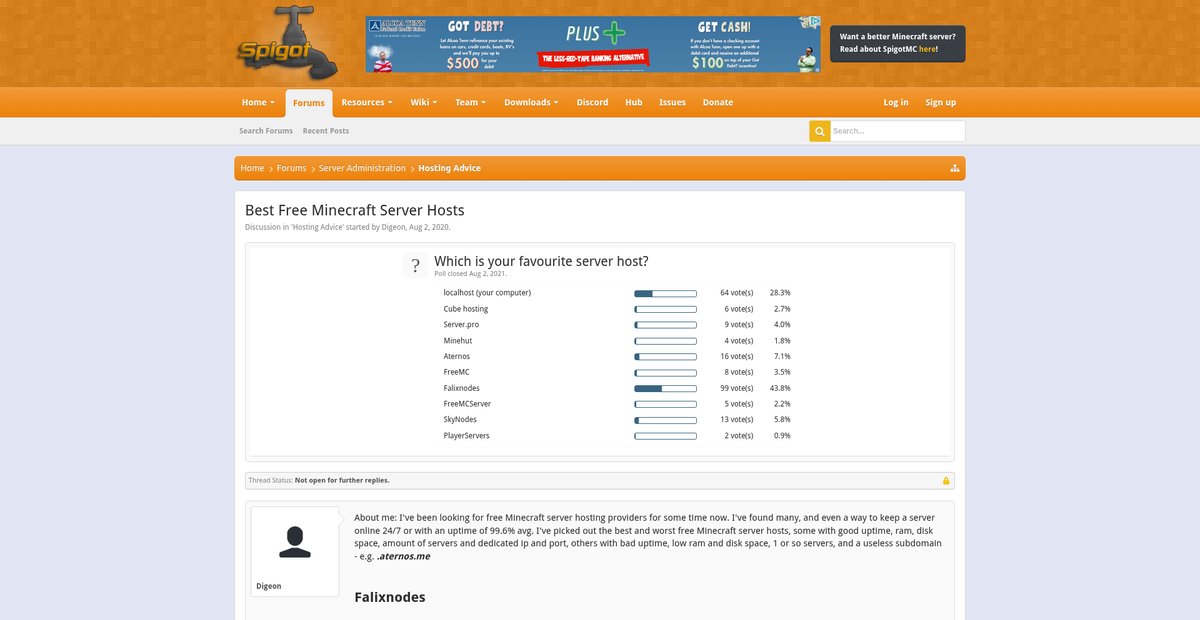Click the Aug 2, 2020 date link
Image resolution: width=1200 pixels, height=620 pixels.
[429, 227]
